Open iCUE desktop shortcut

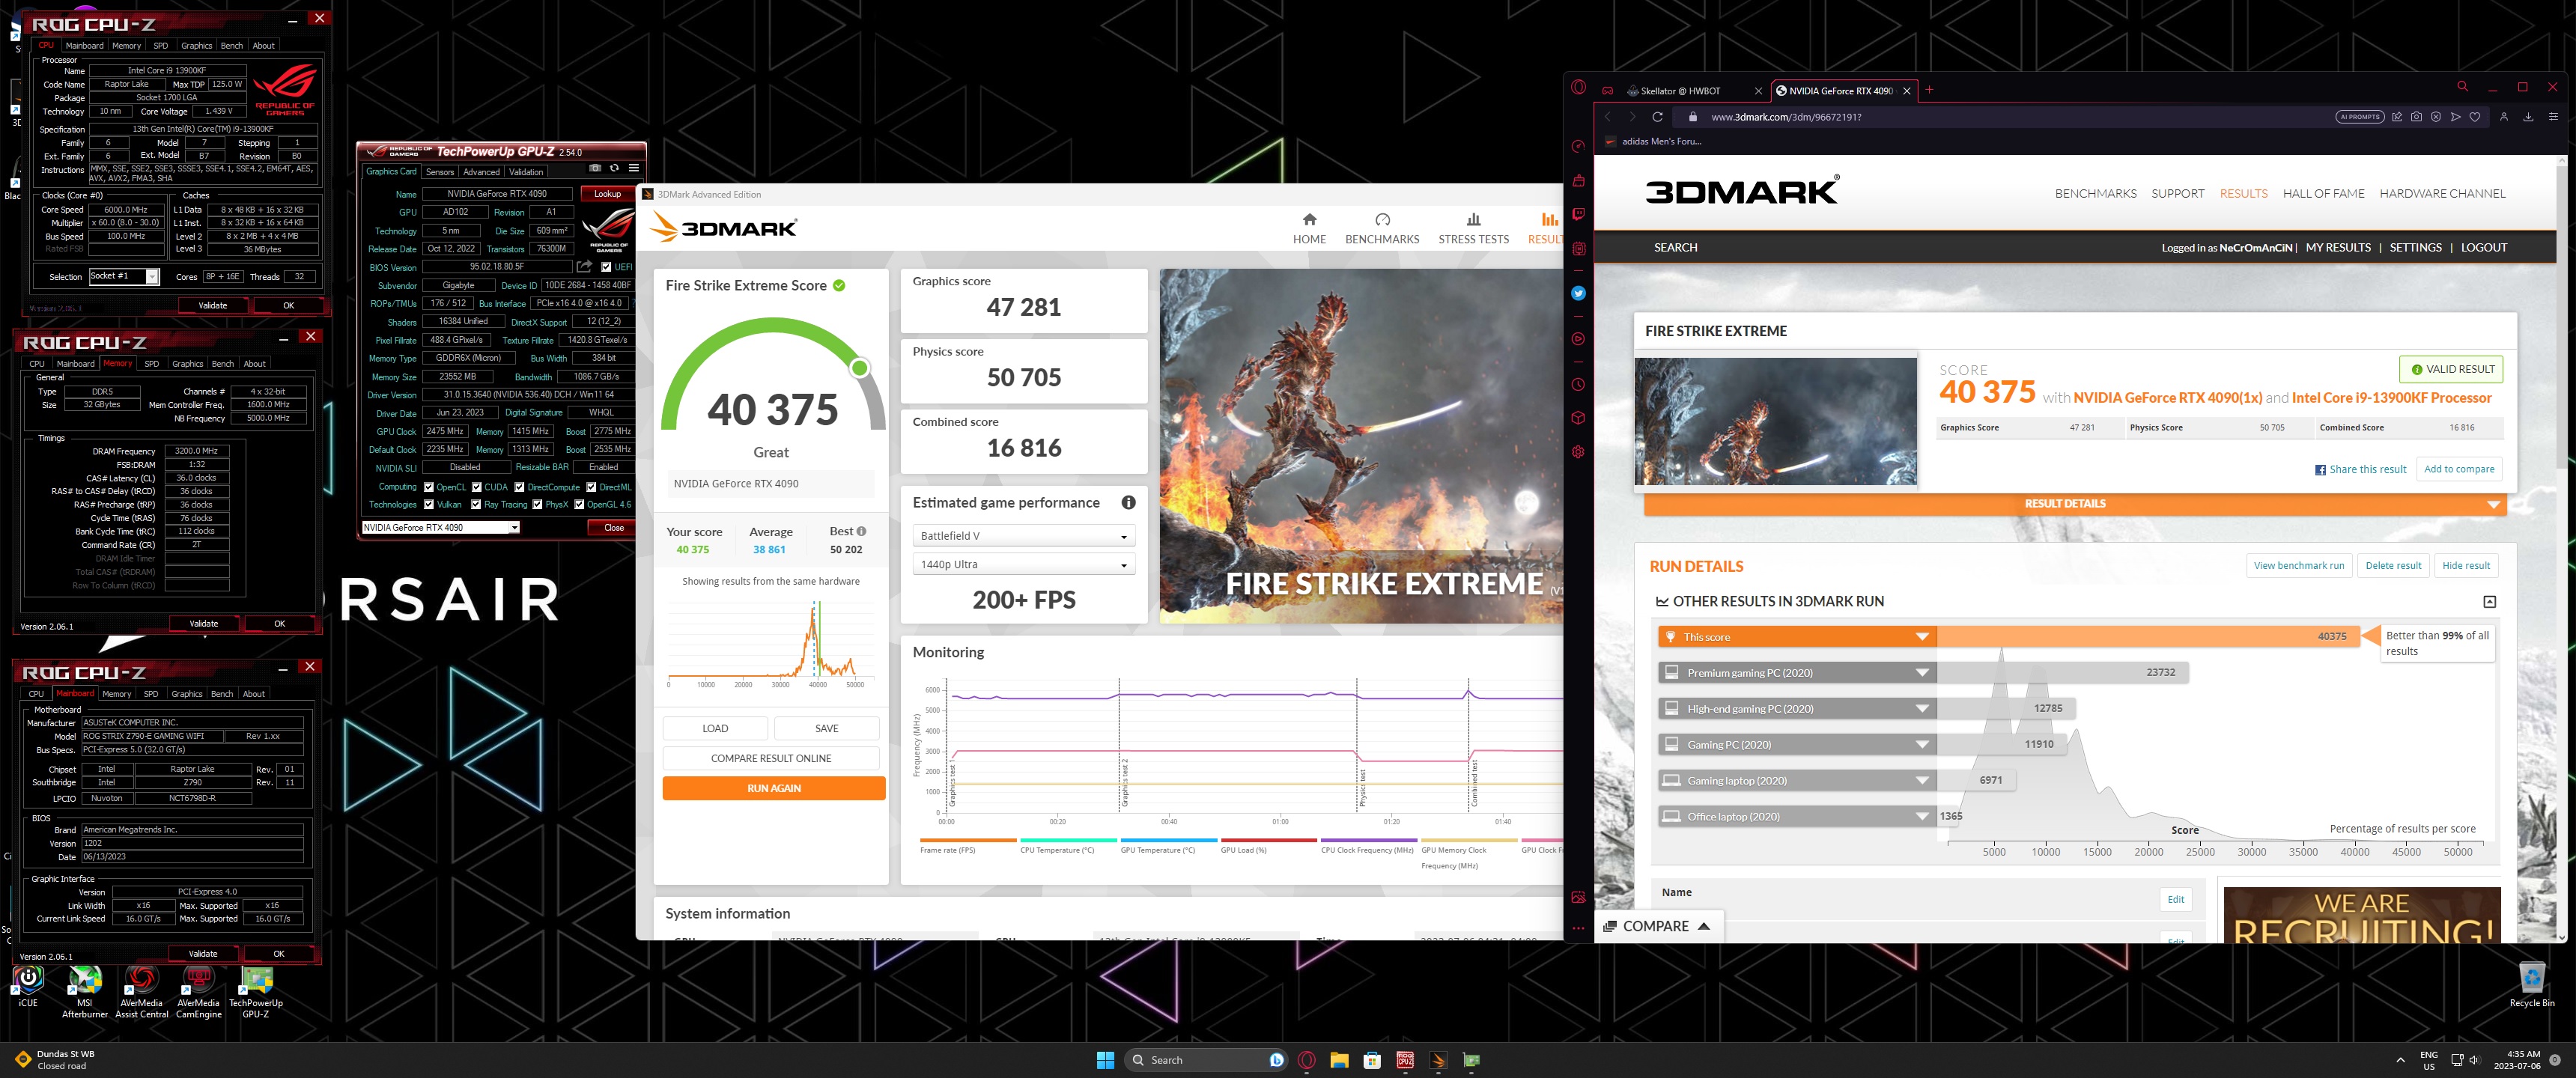tap(28, 986)
